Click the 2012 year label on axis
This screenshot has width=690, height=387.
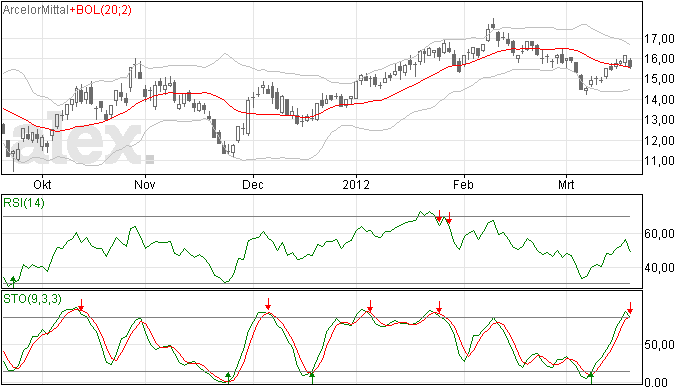point(356,184)
